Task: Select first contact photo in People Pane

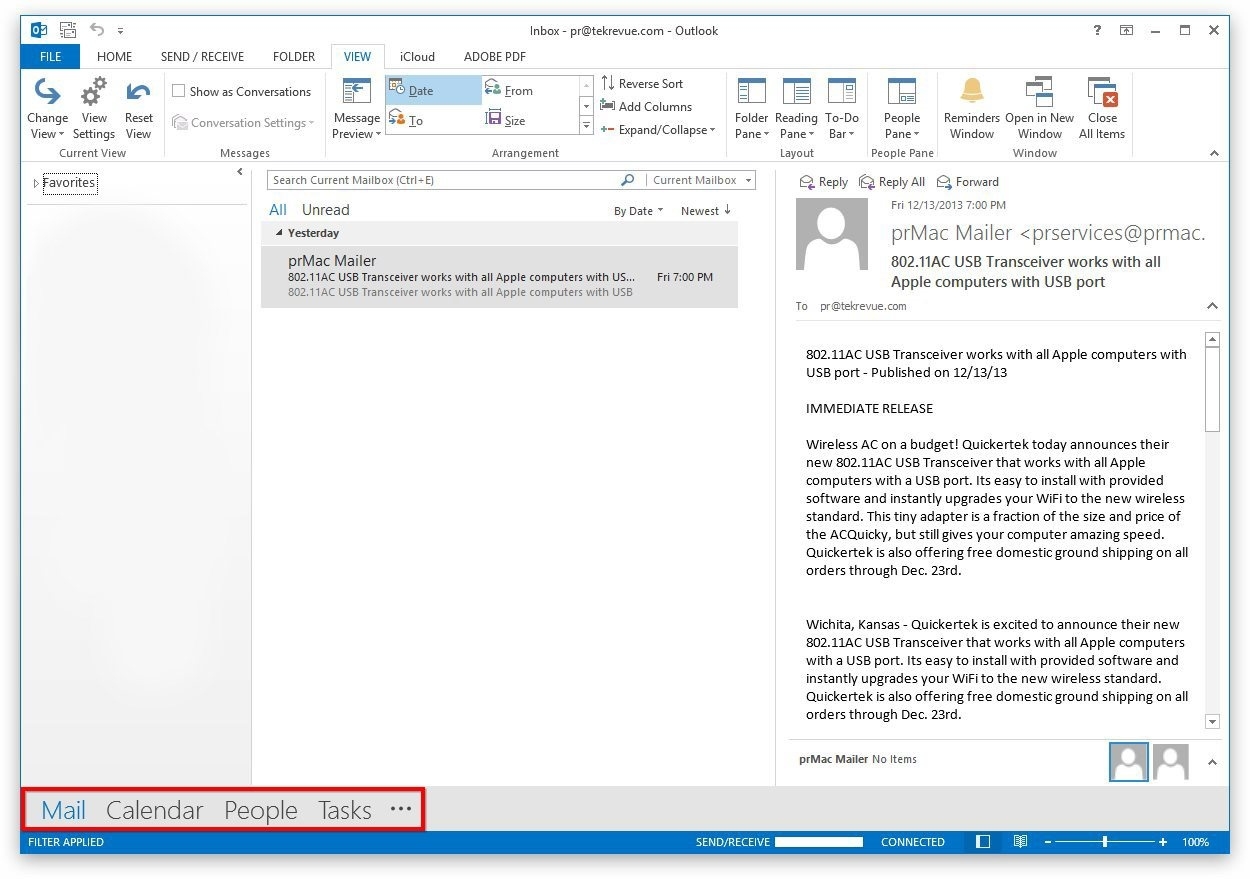Action: pyautogui.click(x=1129, y=762)
